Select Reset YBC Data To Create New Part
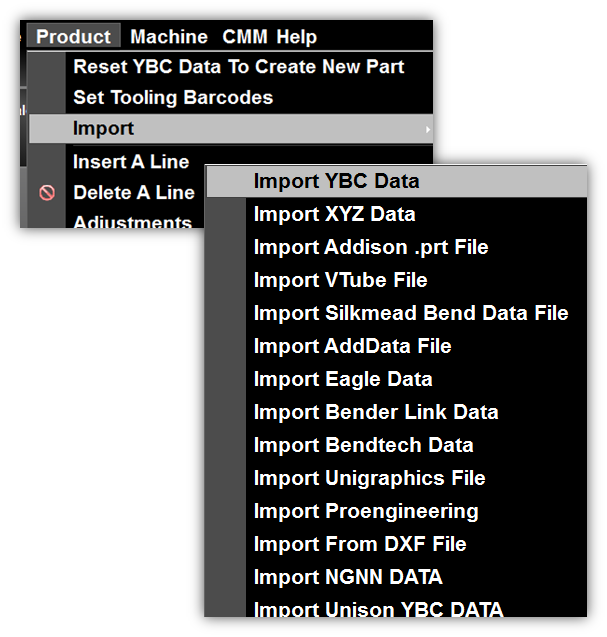607x637 pixels. point(238,67)
